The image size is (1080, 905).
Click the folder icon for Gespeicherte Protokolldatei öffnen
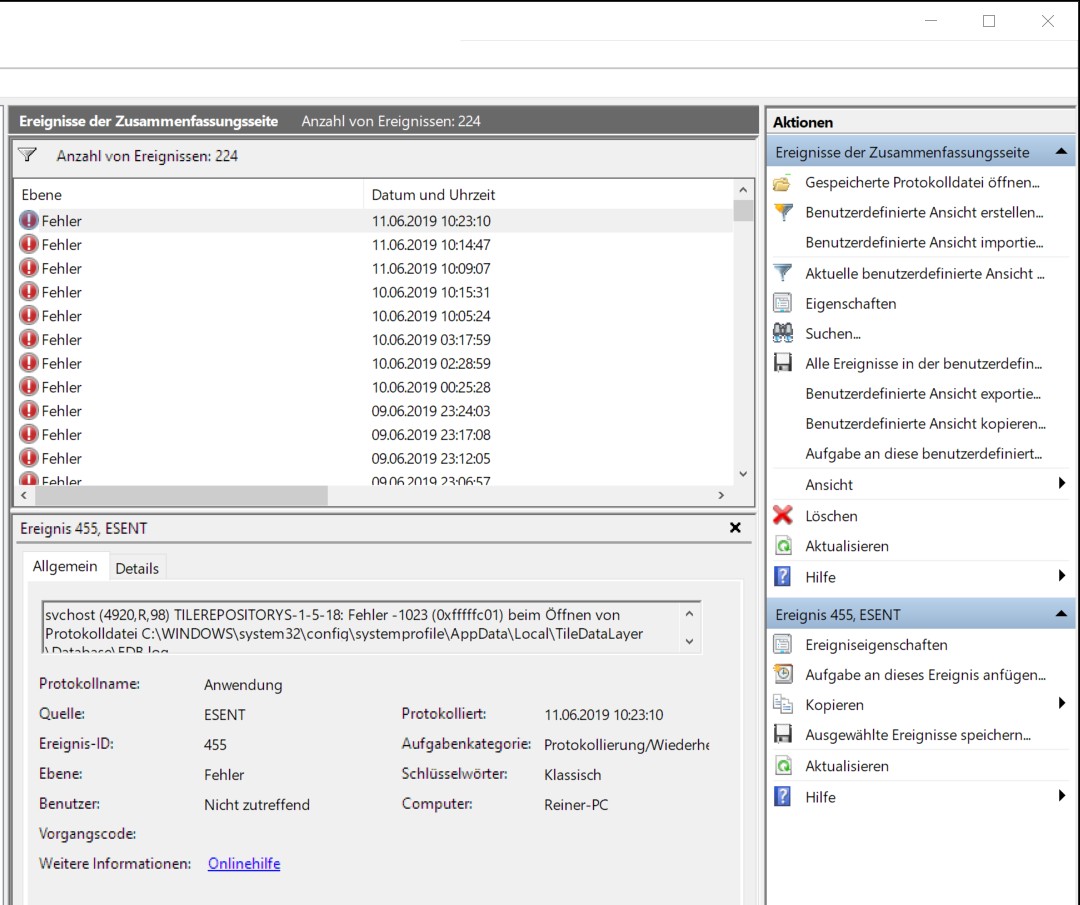(782, 183)
